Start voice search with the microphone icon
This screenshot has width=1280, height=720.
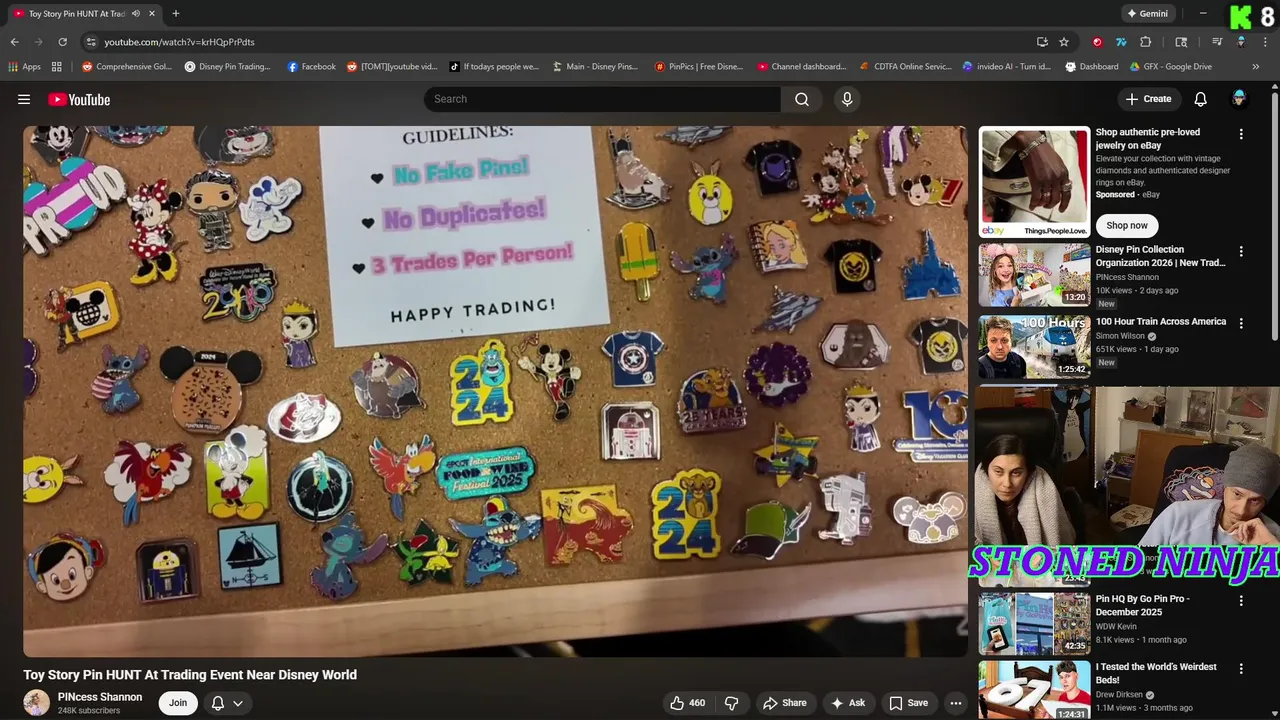(x=847, y=99)
